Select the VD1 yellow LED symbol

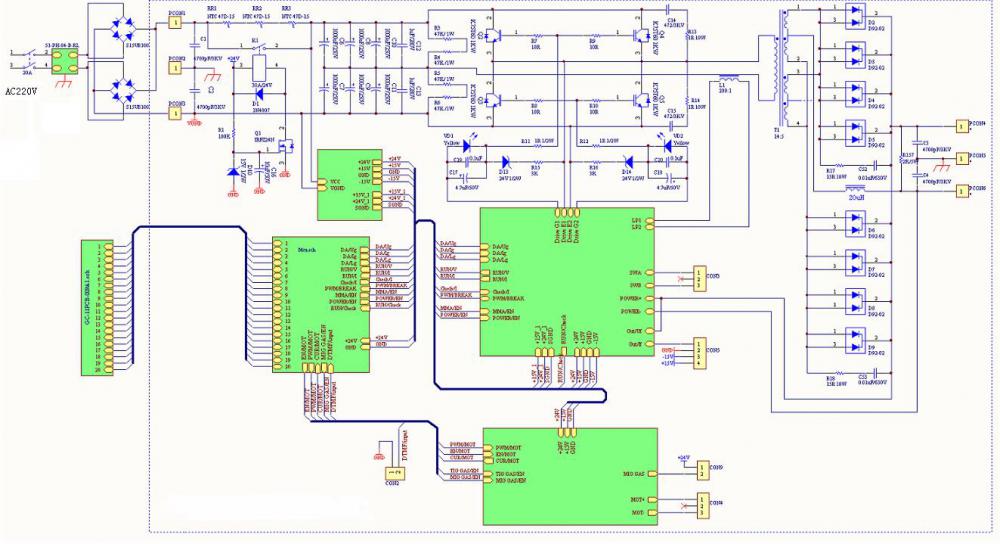(x=467, y=145)
